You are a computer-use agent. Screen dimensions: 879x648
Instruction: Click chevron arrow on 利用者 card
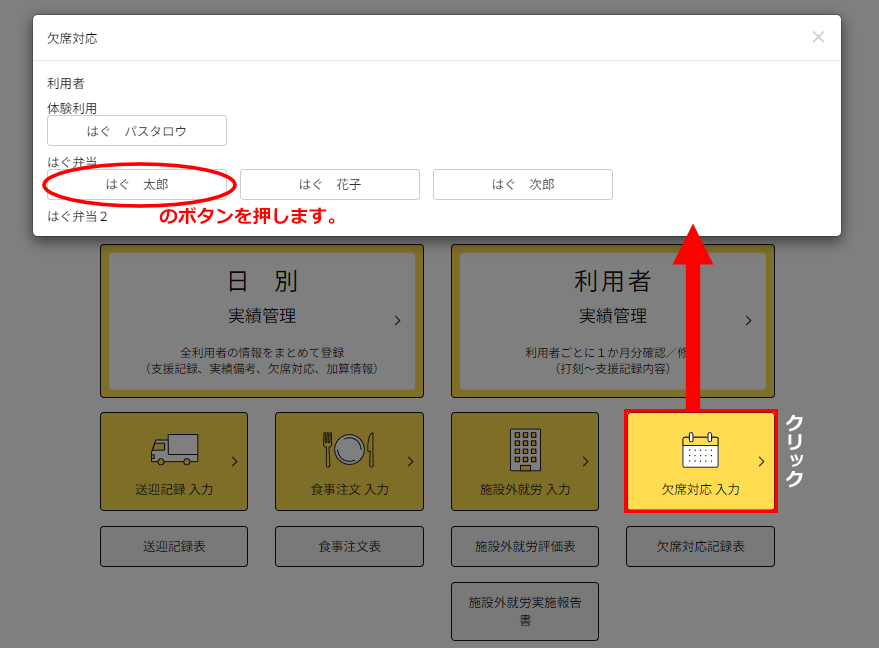coord(748,321)
